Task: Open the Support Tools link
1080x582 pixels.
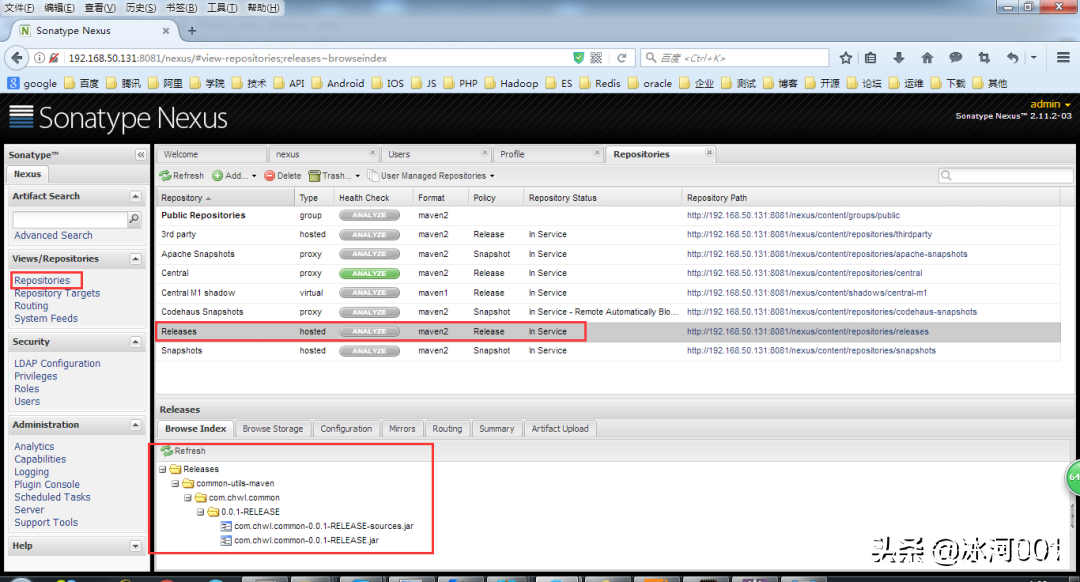Action: pyautogui.click(x=46, y=523)
